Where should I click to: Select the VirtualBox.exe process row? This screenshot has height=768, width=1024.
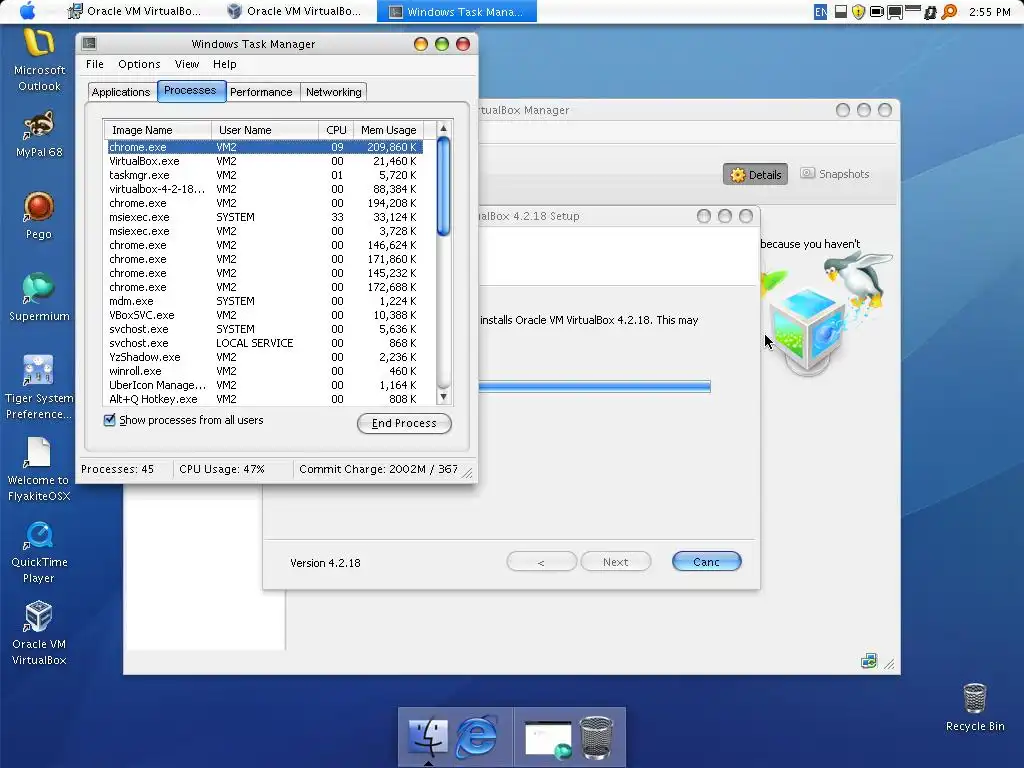(x=265, y=161)
